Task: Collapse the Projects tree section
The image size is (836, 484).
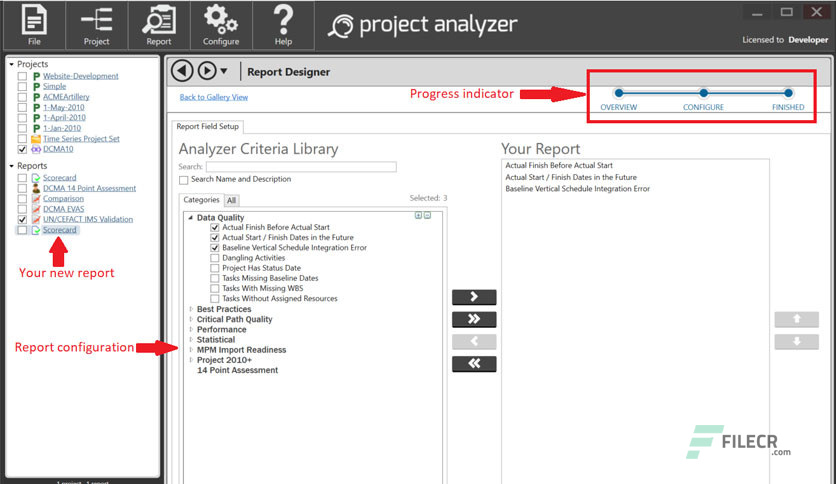Action: coord(11,64)
